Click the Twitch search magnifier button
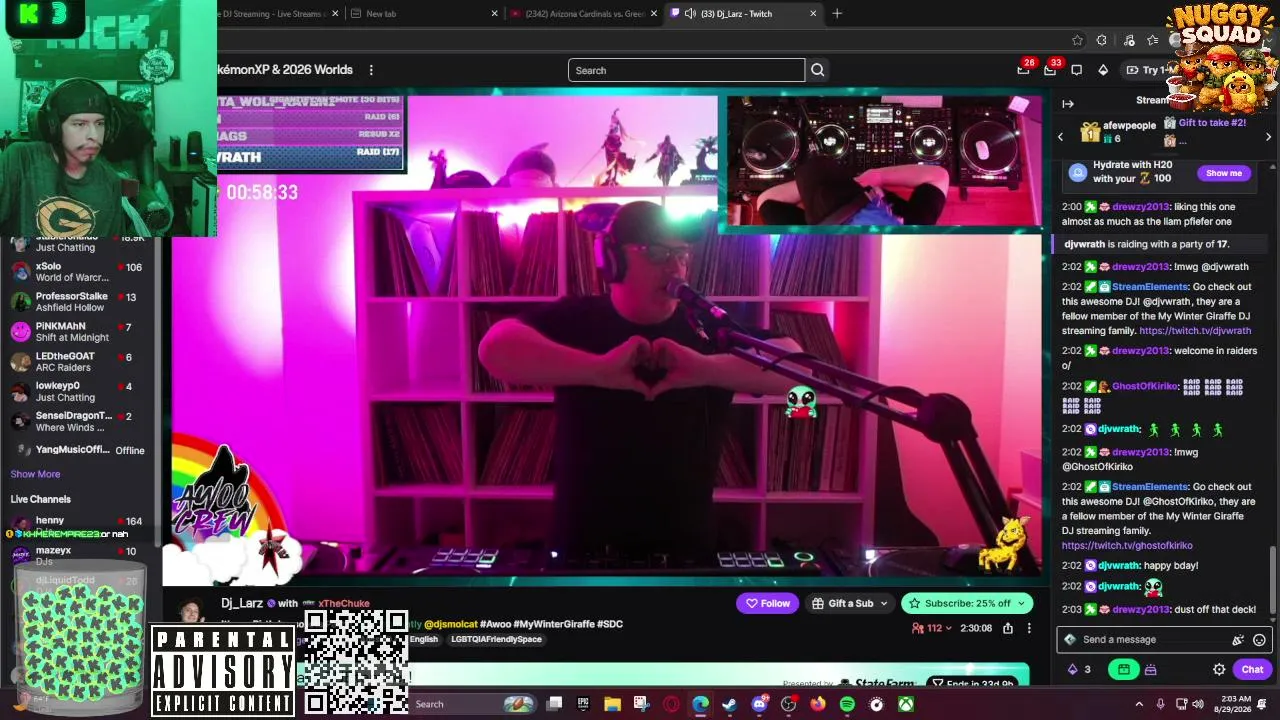 (818, 70)
